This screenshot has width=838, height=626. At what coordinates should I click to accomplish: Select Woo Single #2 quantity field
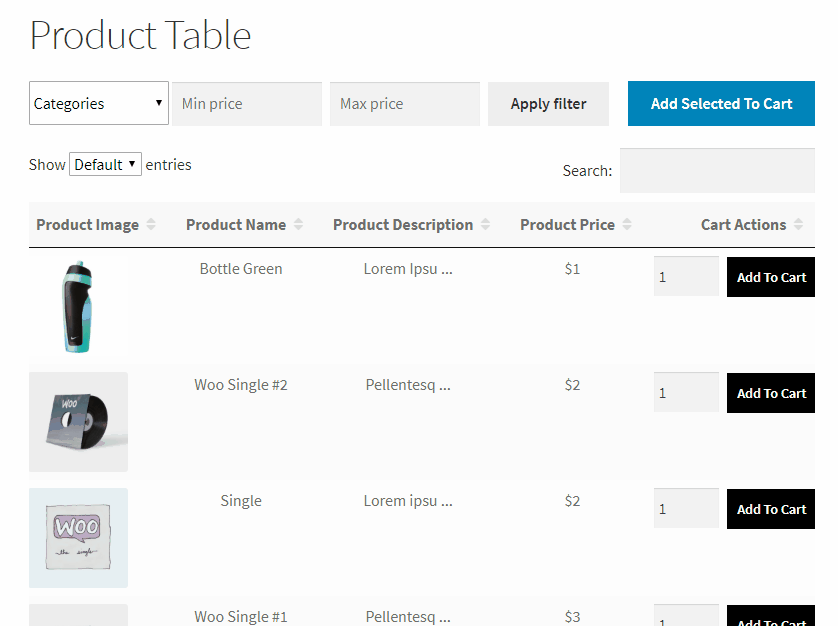[685, 393]
